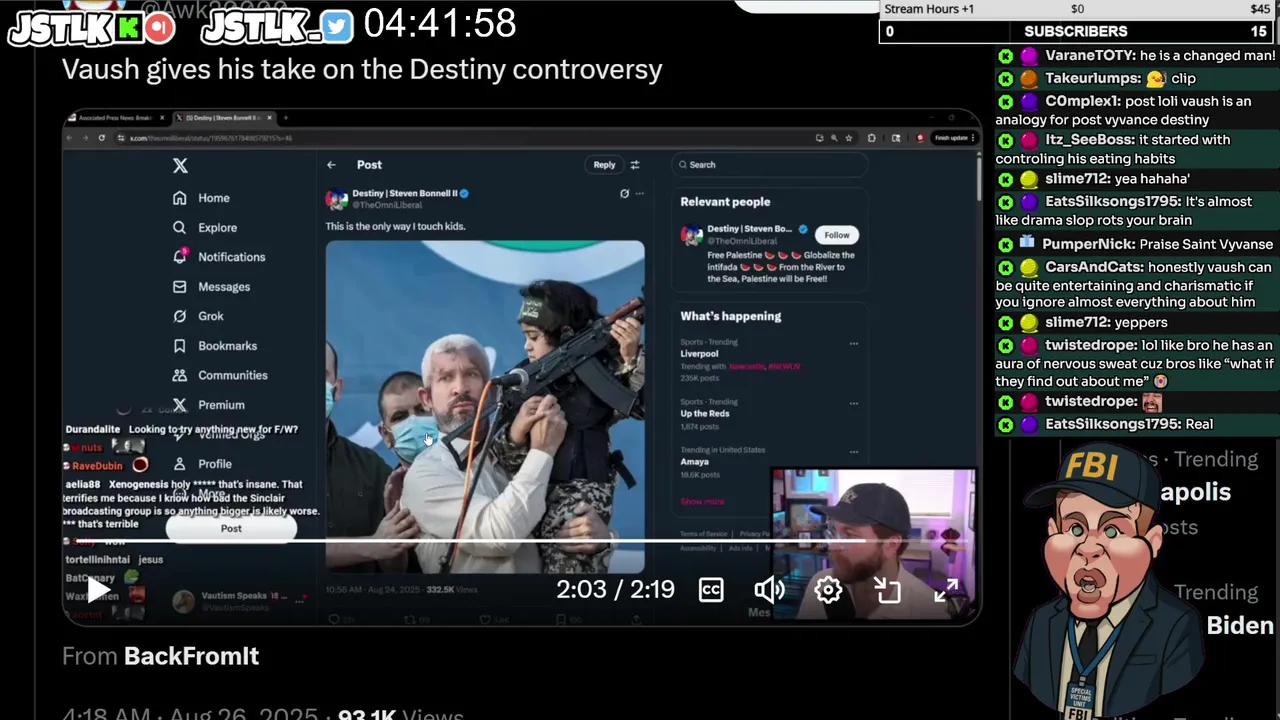Click the Communities people icon
Screen dimensions: 1280x720
click(179, 375)
